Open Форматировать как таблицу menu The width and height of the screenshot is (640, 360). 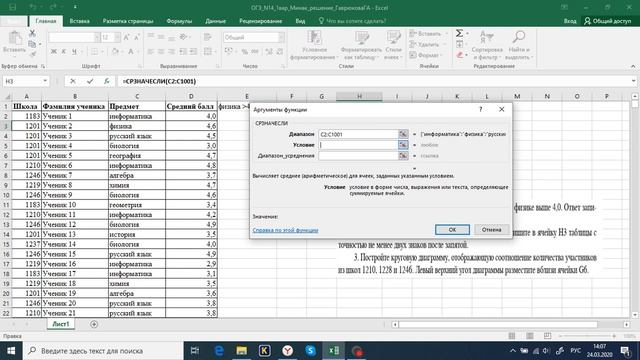pyautogui.click(x=361, y=45)
